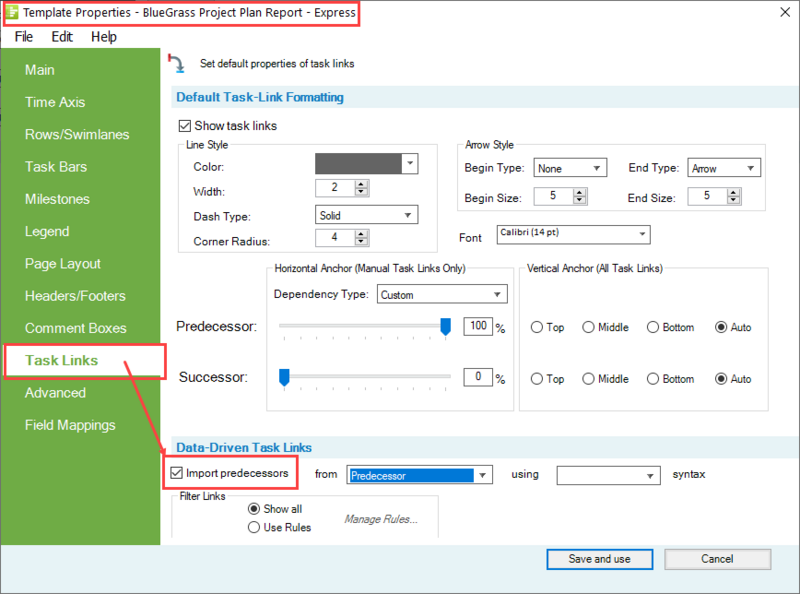Go to the Comment Boxes tab
This screenshot has width=800, height=594.
76,328
